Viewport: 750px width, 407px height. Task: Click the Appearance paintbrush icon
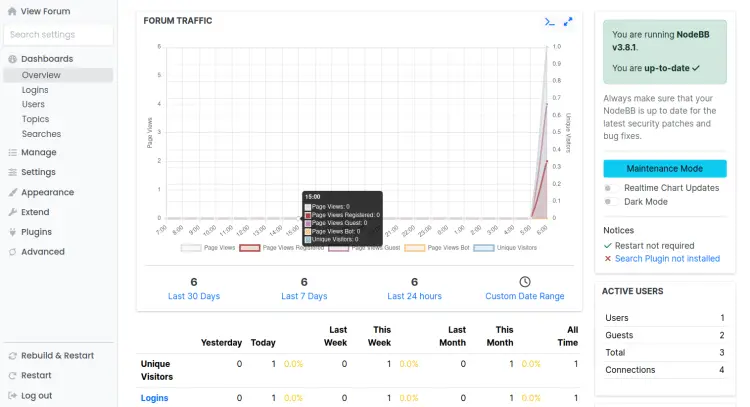[12, 192]
